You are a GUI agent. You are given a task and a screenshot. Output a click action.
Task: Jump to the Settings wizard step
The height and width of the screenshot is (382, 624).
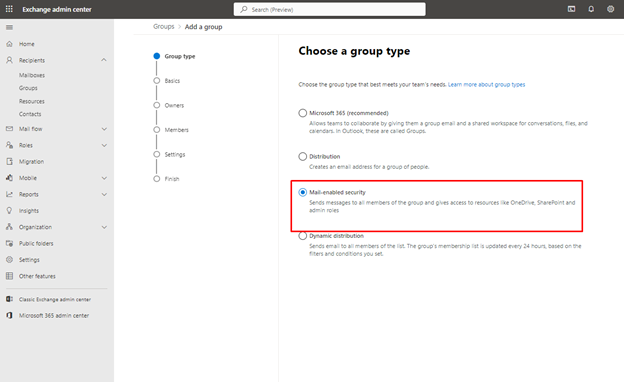point(175,154)
